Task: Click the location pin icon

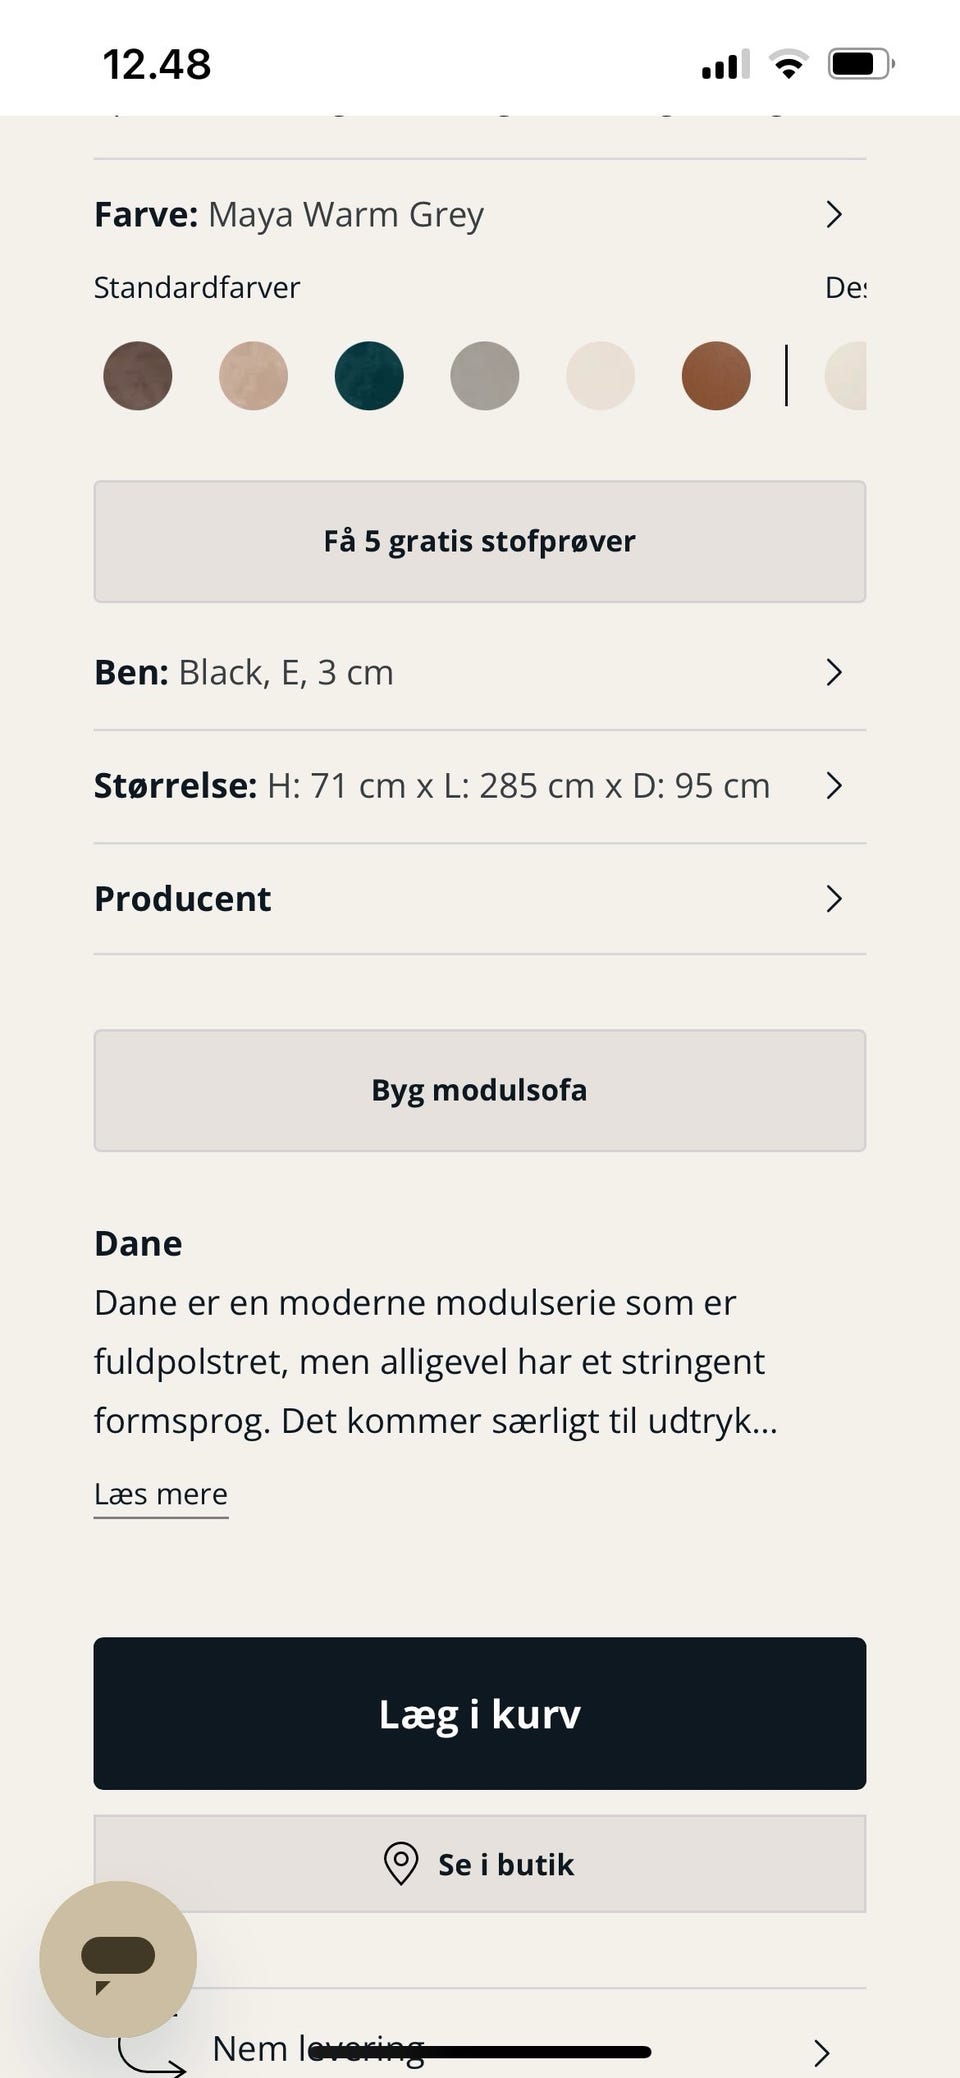Action: (x=401, y=1864)
